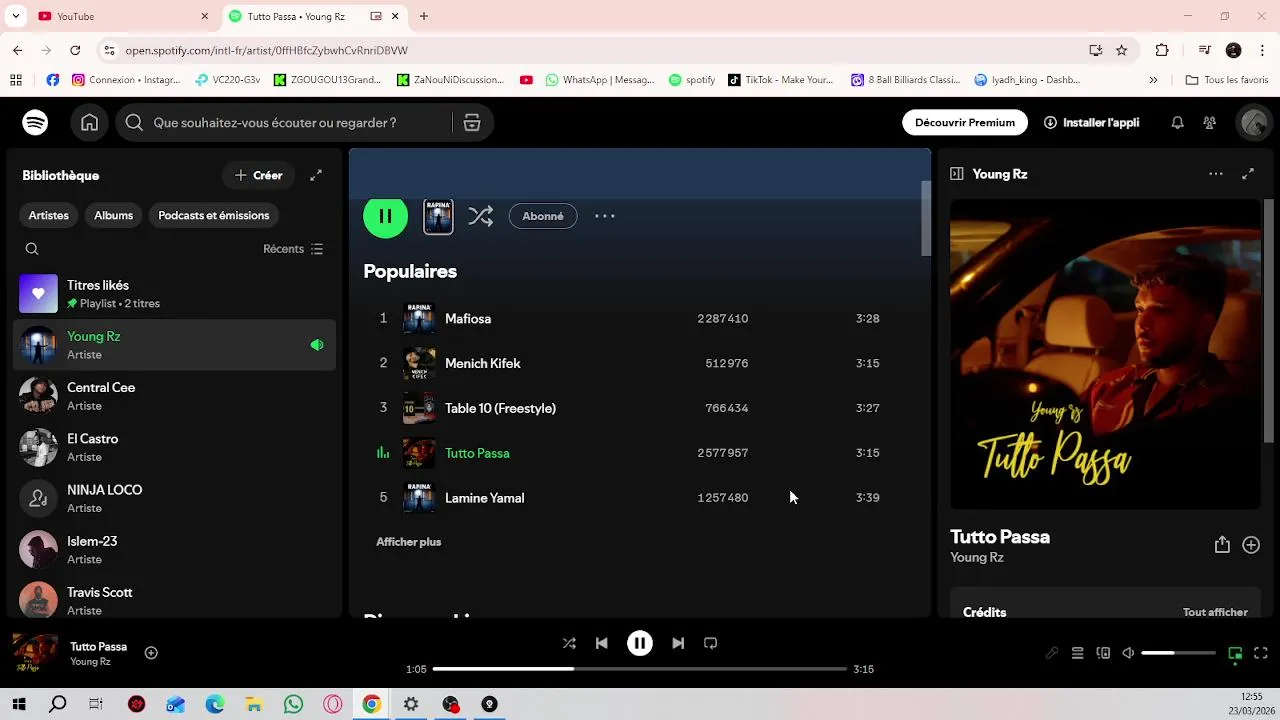Click Découvrir Premium button
1280x720 pixels.
pyautogui.click(x=965, y=122)
